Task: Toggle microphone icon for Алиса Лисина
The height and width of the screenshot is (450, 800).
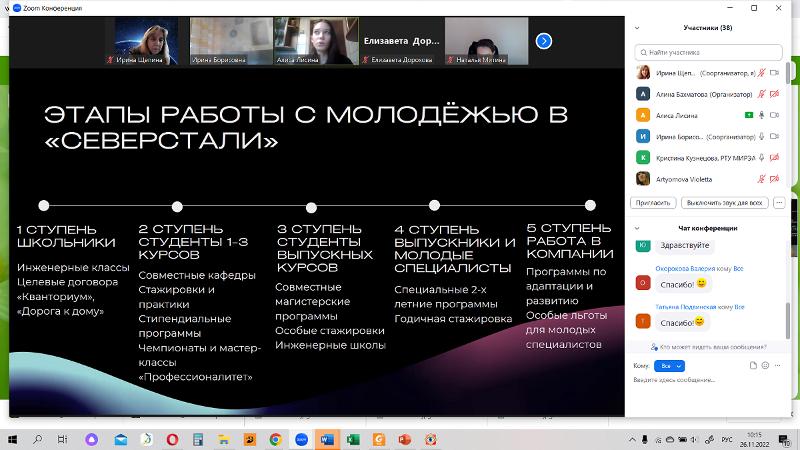Action: click(762, 115)
